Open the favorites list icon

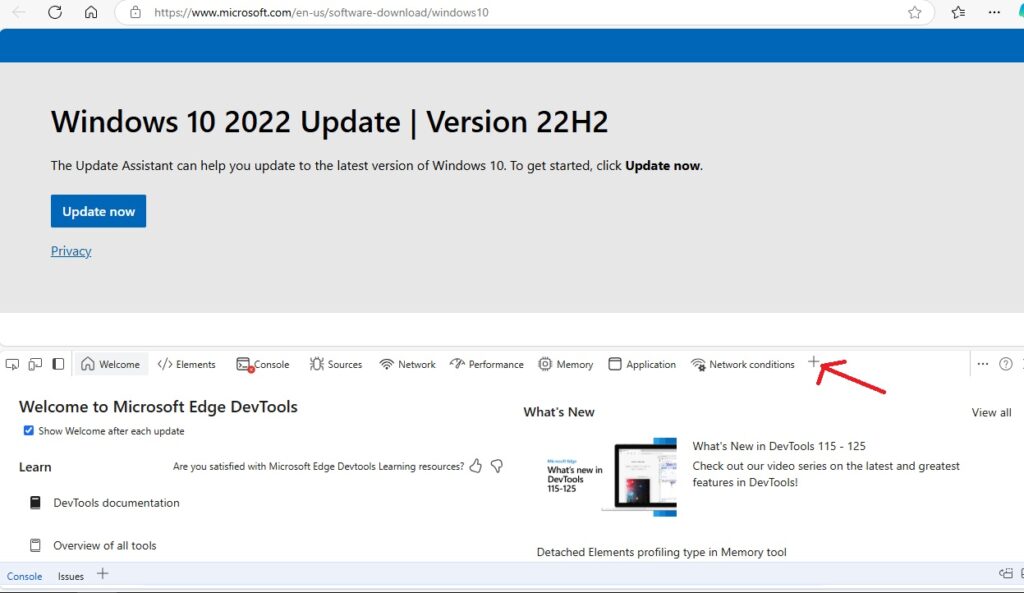click(958, 12)
